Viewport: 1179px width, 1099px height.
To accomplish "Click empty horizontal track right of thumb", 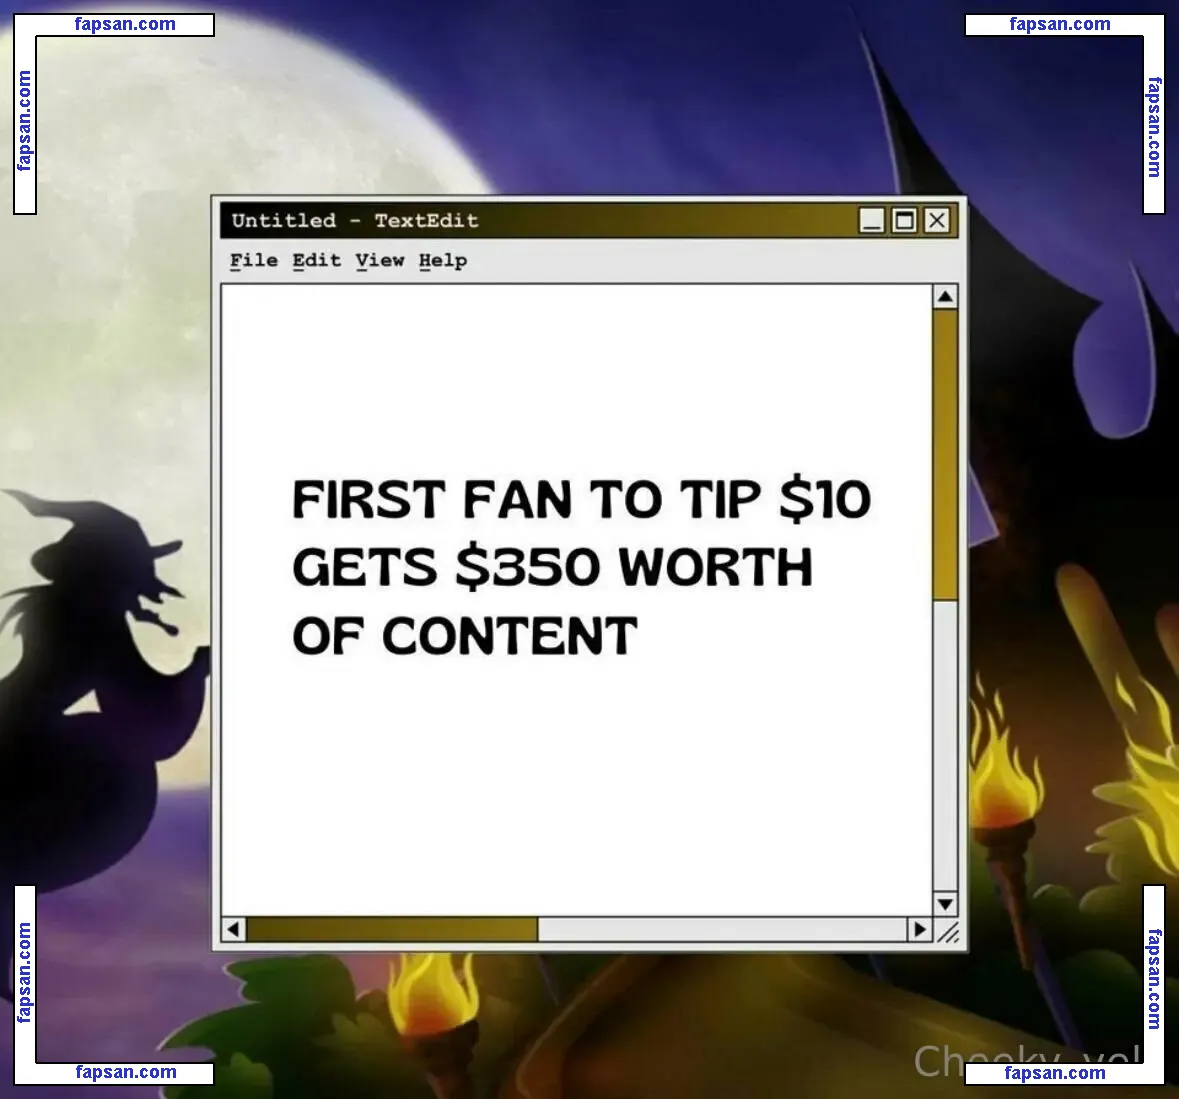I will (x=722, y=930).
